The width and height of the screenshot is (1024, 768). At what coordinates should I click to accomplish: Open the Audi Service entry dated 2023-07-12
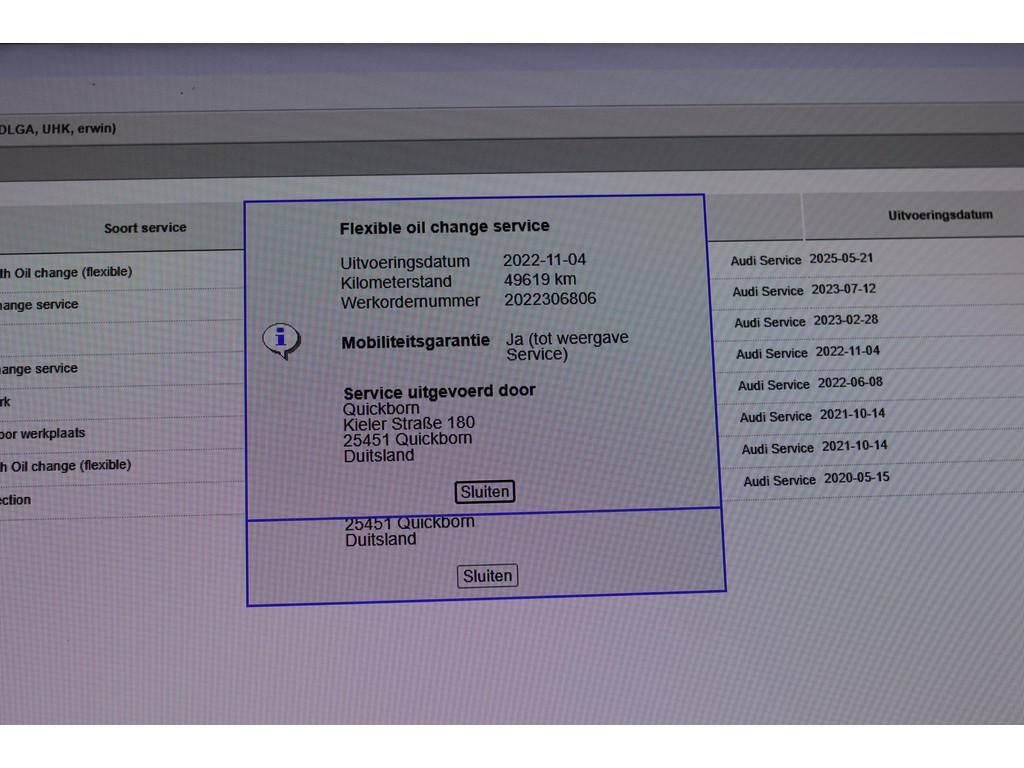click(803, 290)
